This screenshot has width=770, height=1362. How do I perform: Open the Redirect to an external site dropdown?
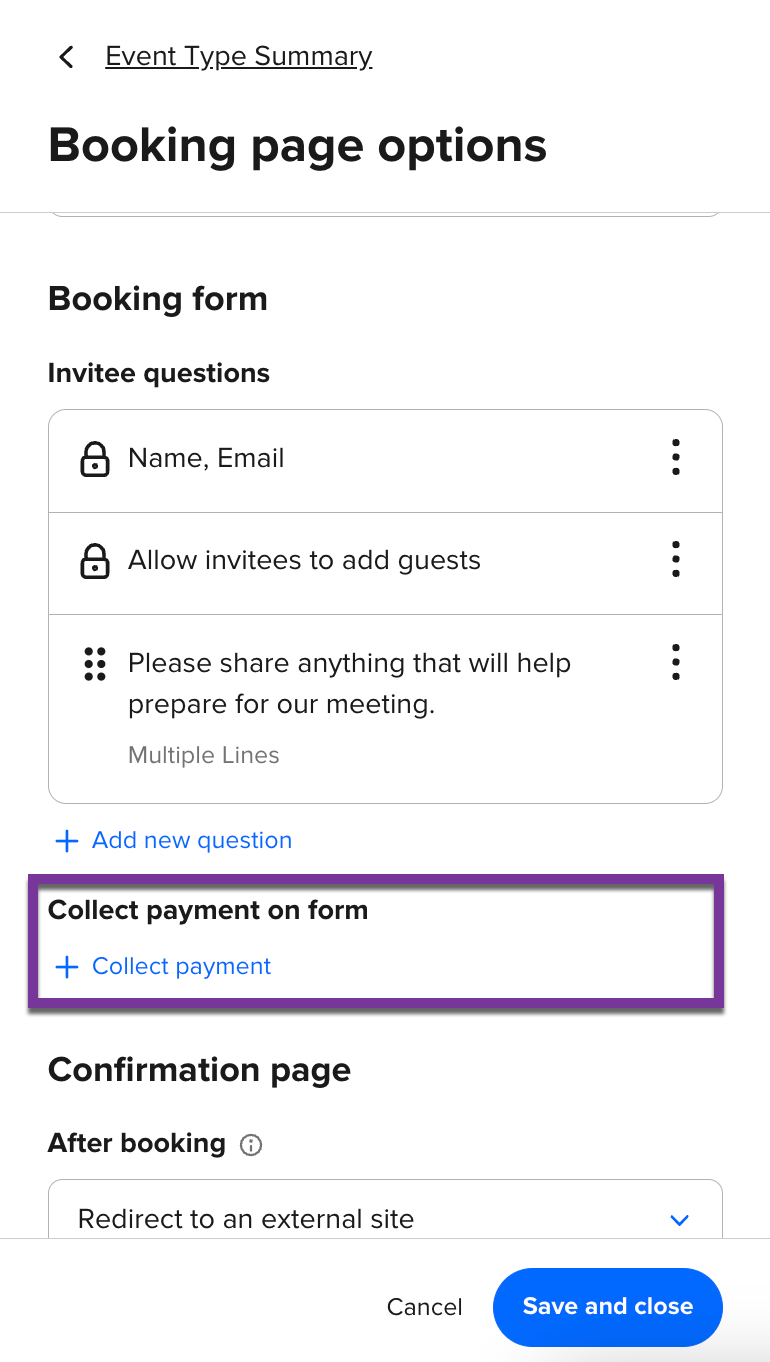tap(385, 1219)
